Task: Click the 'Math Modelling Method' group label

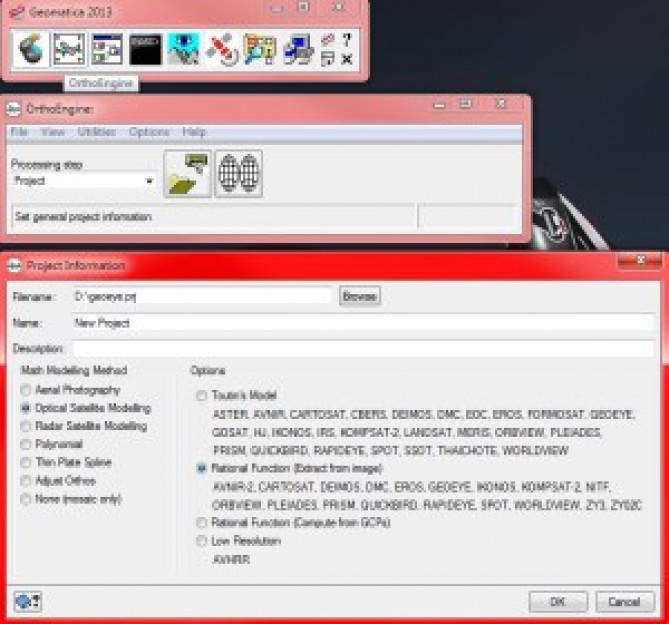Action: (x=74, y=370)
